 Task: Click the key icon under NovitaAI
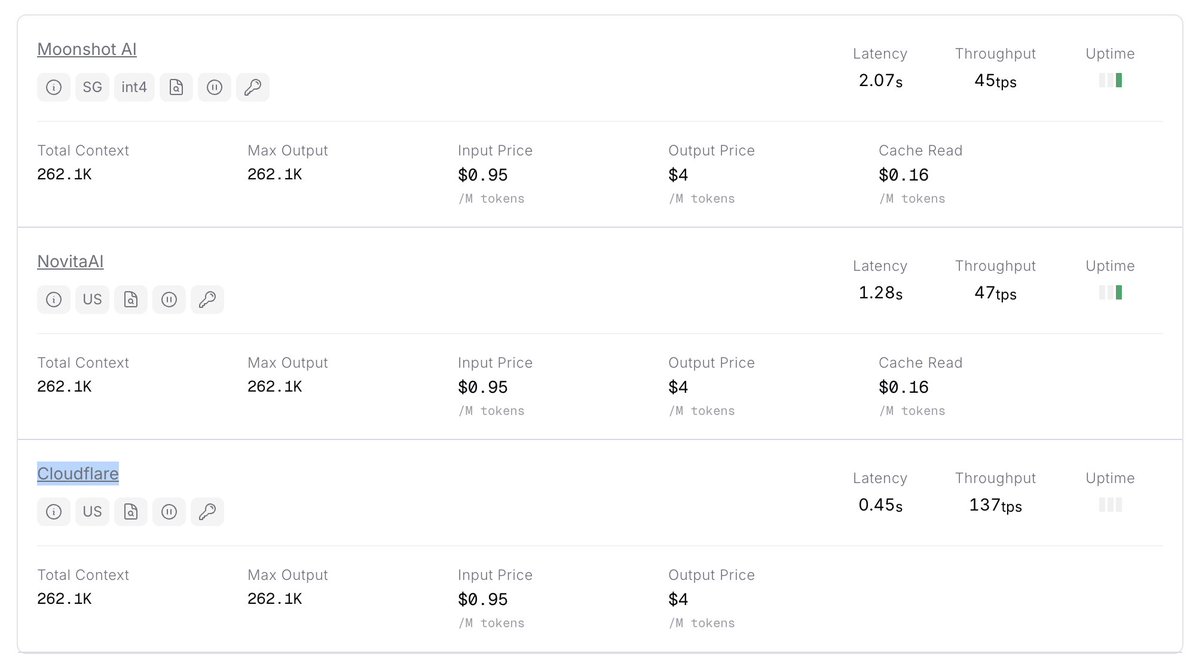point(207,299)
